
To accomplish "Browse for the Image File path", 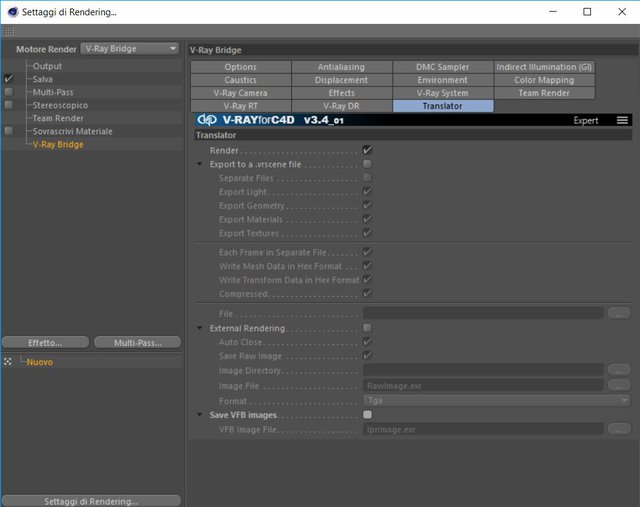I will [x=619, y=385].
